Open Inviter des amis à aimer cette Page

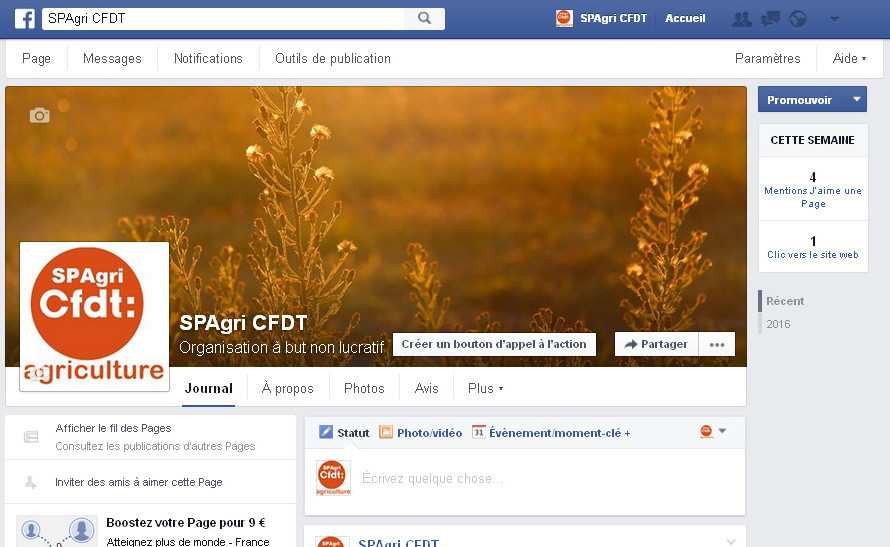(139, 482)
